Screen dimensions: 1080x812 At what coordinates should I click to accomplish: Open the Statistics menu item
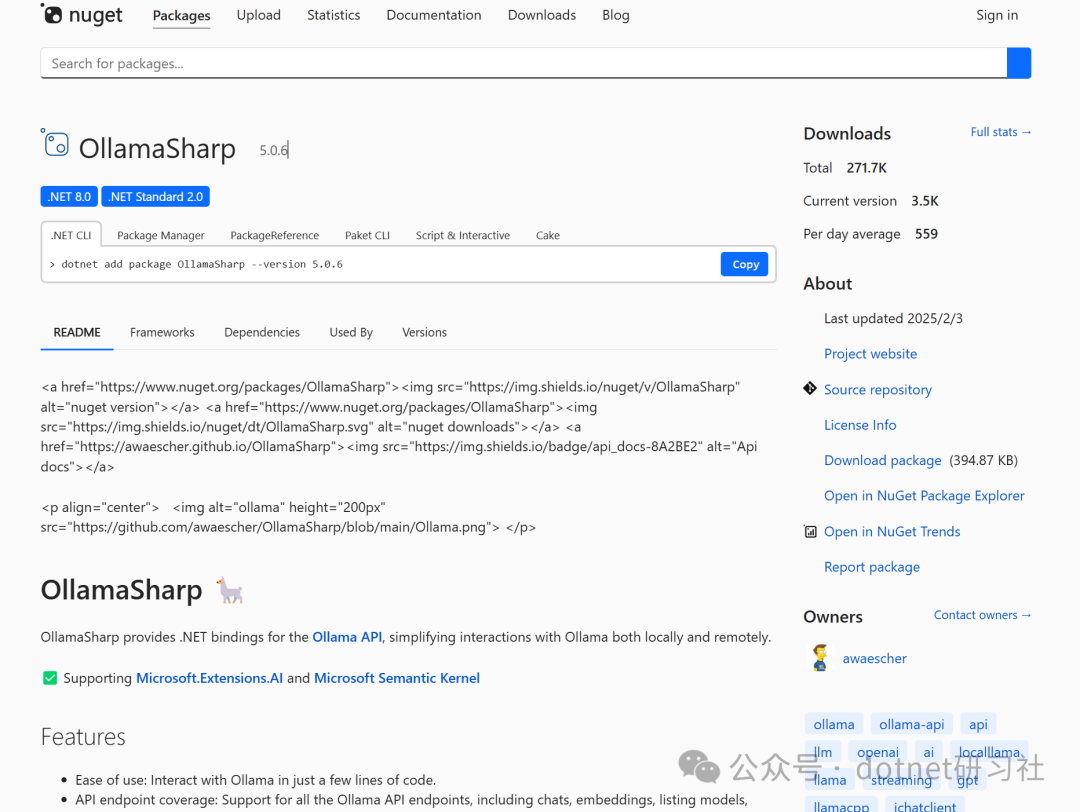pos(333,15)
